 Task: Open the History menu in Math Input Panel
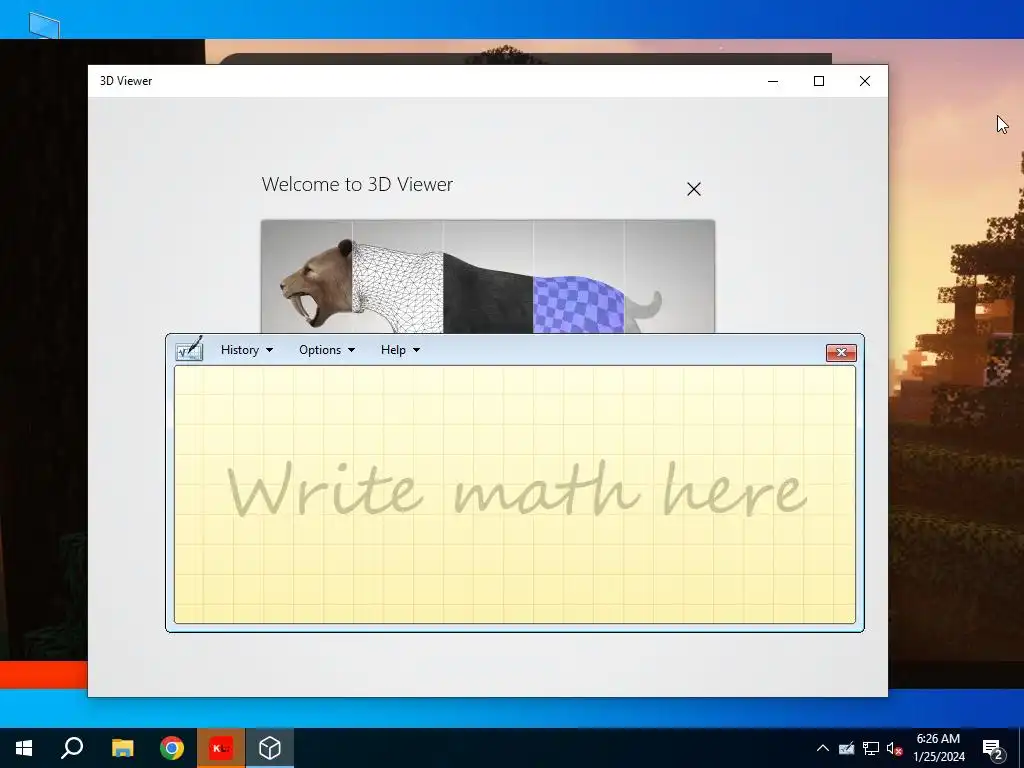246,350
